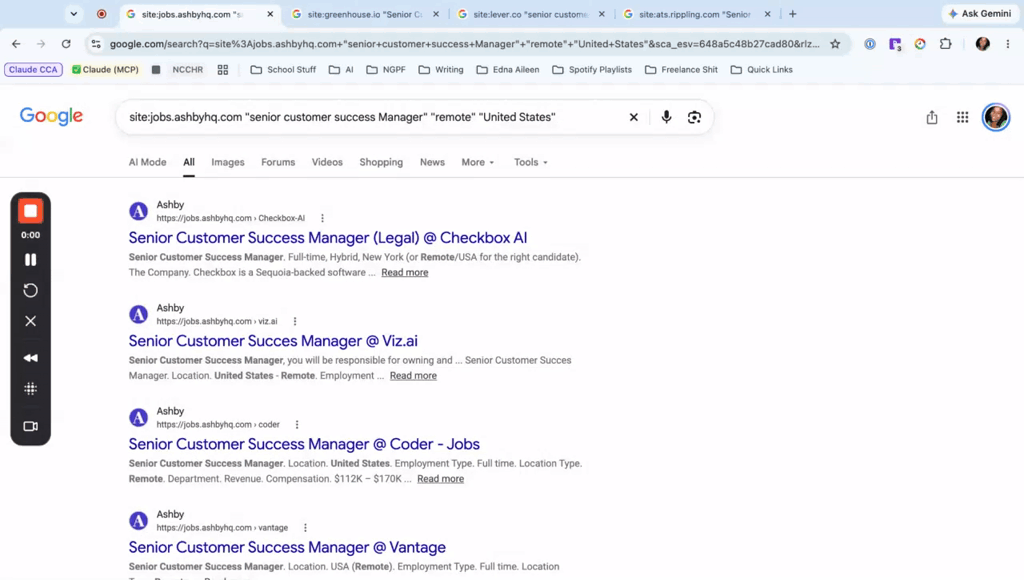Expand the Quick Links bookmark folder

[761, 69]
